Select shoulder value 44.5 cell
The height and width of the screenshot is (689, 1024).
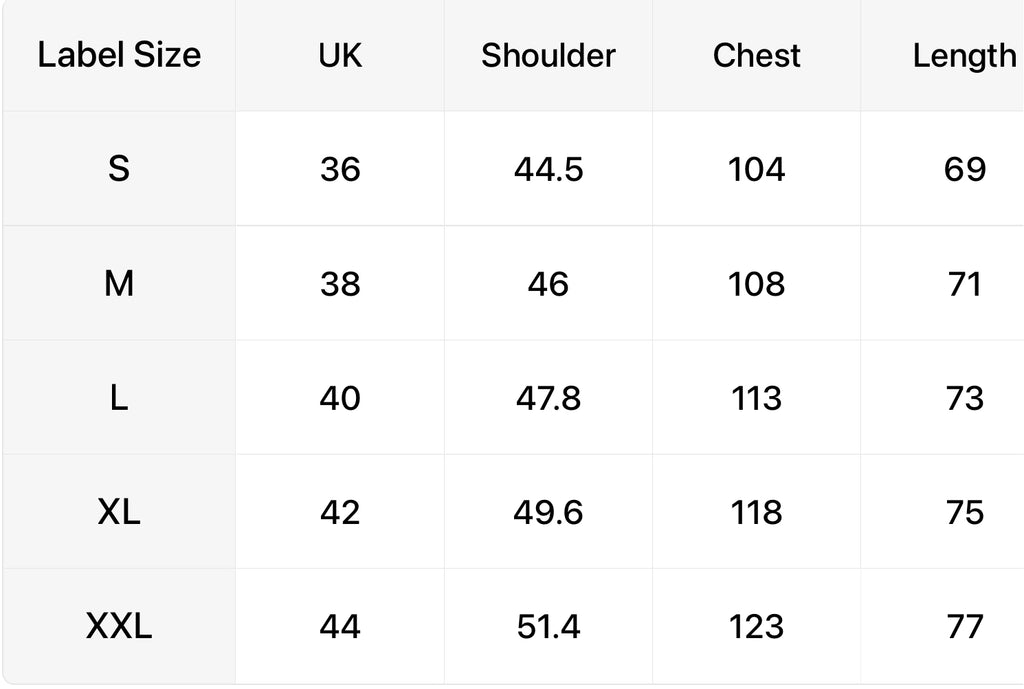548,168
